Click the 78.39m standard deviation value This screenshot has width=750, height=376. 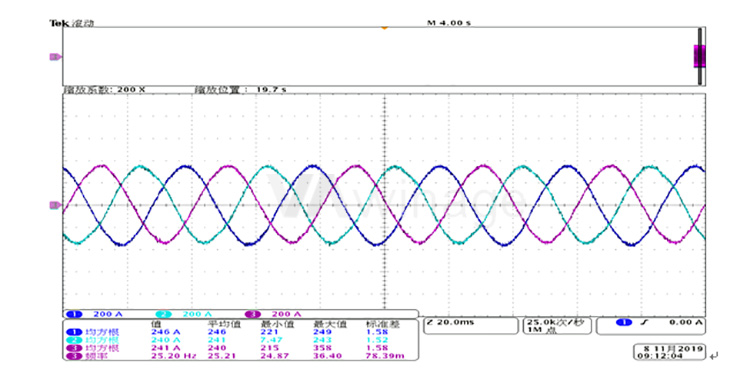tap(385, 356)
